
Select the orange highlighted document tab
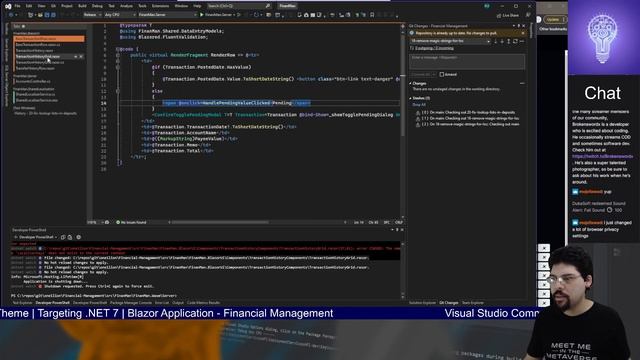point(49,39)
